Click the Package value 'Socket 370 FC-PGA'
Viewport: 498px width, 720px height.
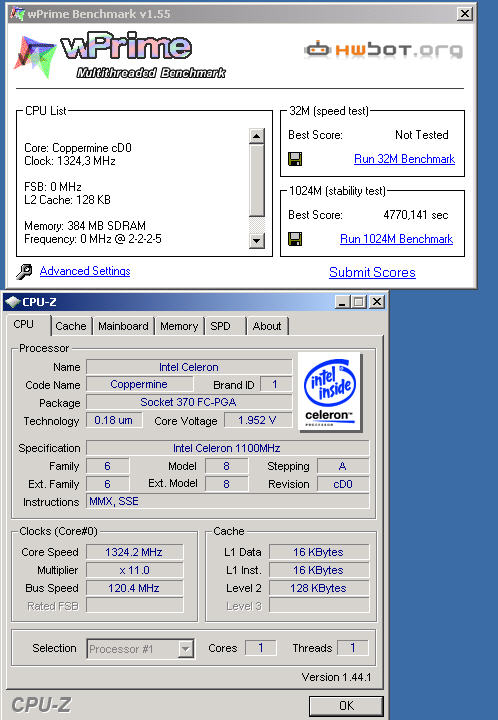[x=189, y=402]
